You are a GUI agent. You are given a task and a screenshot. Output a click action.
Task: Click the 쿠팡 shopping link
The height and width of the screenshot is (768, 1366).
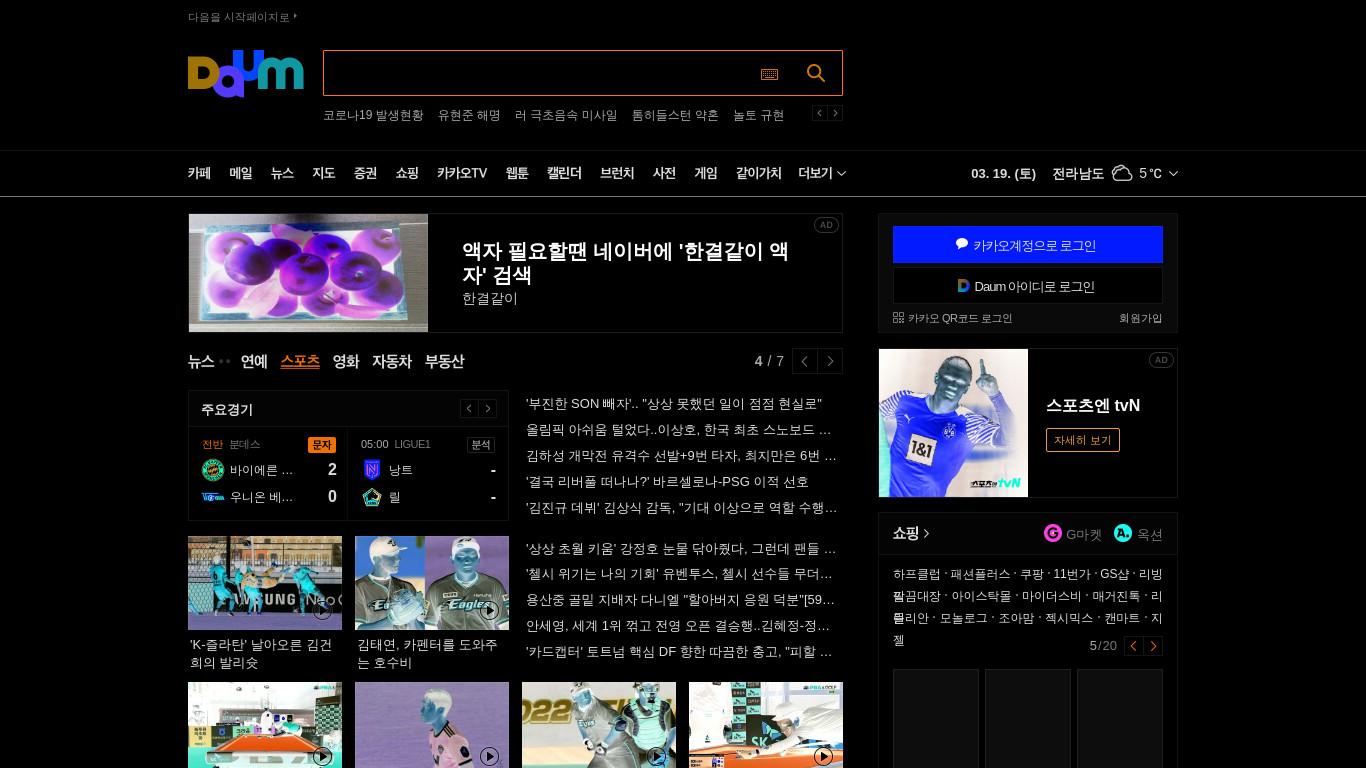point(1032,574)
